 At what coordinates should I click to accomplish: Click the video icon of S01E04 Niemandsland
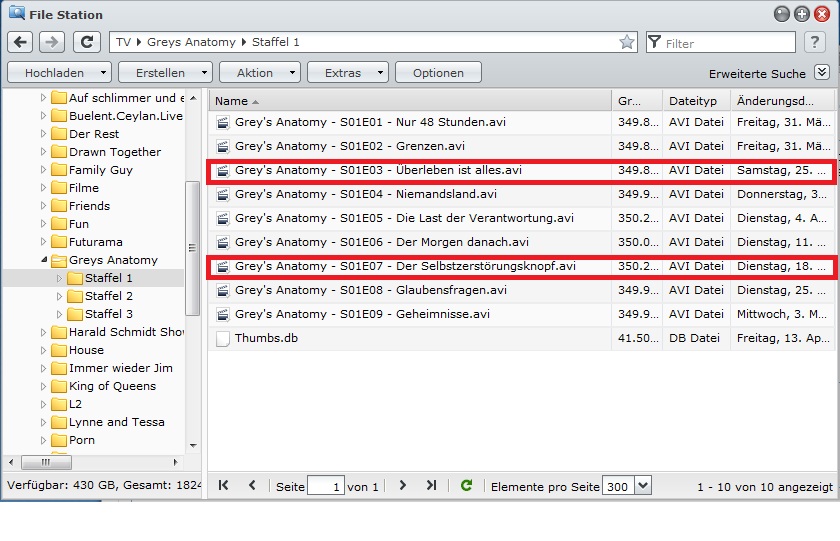click(x=222, y=194)
